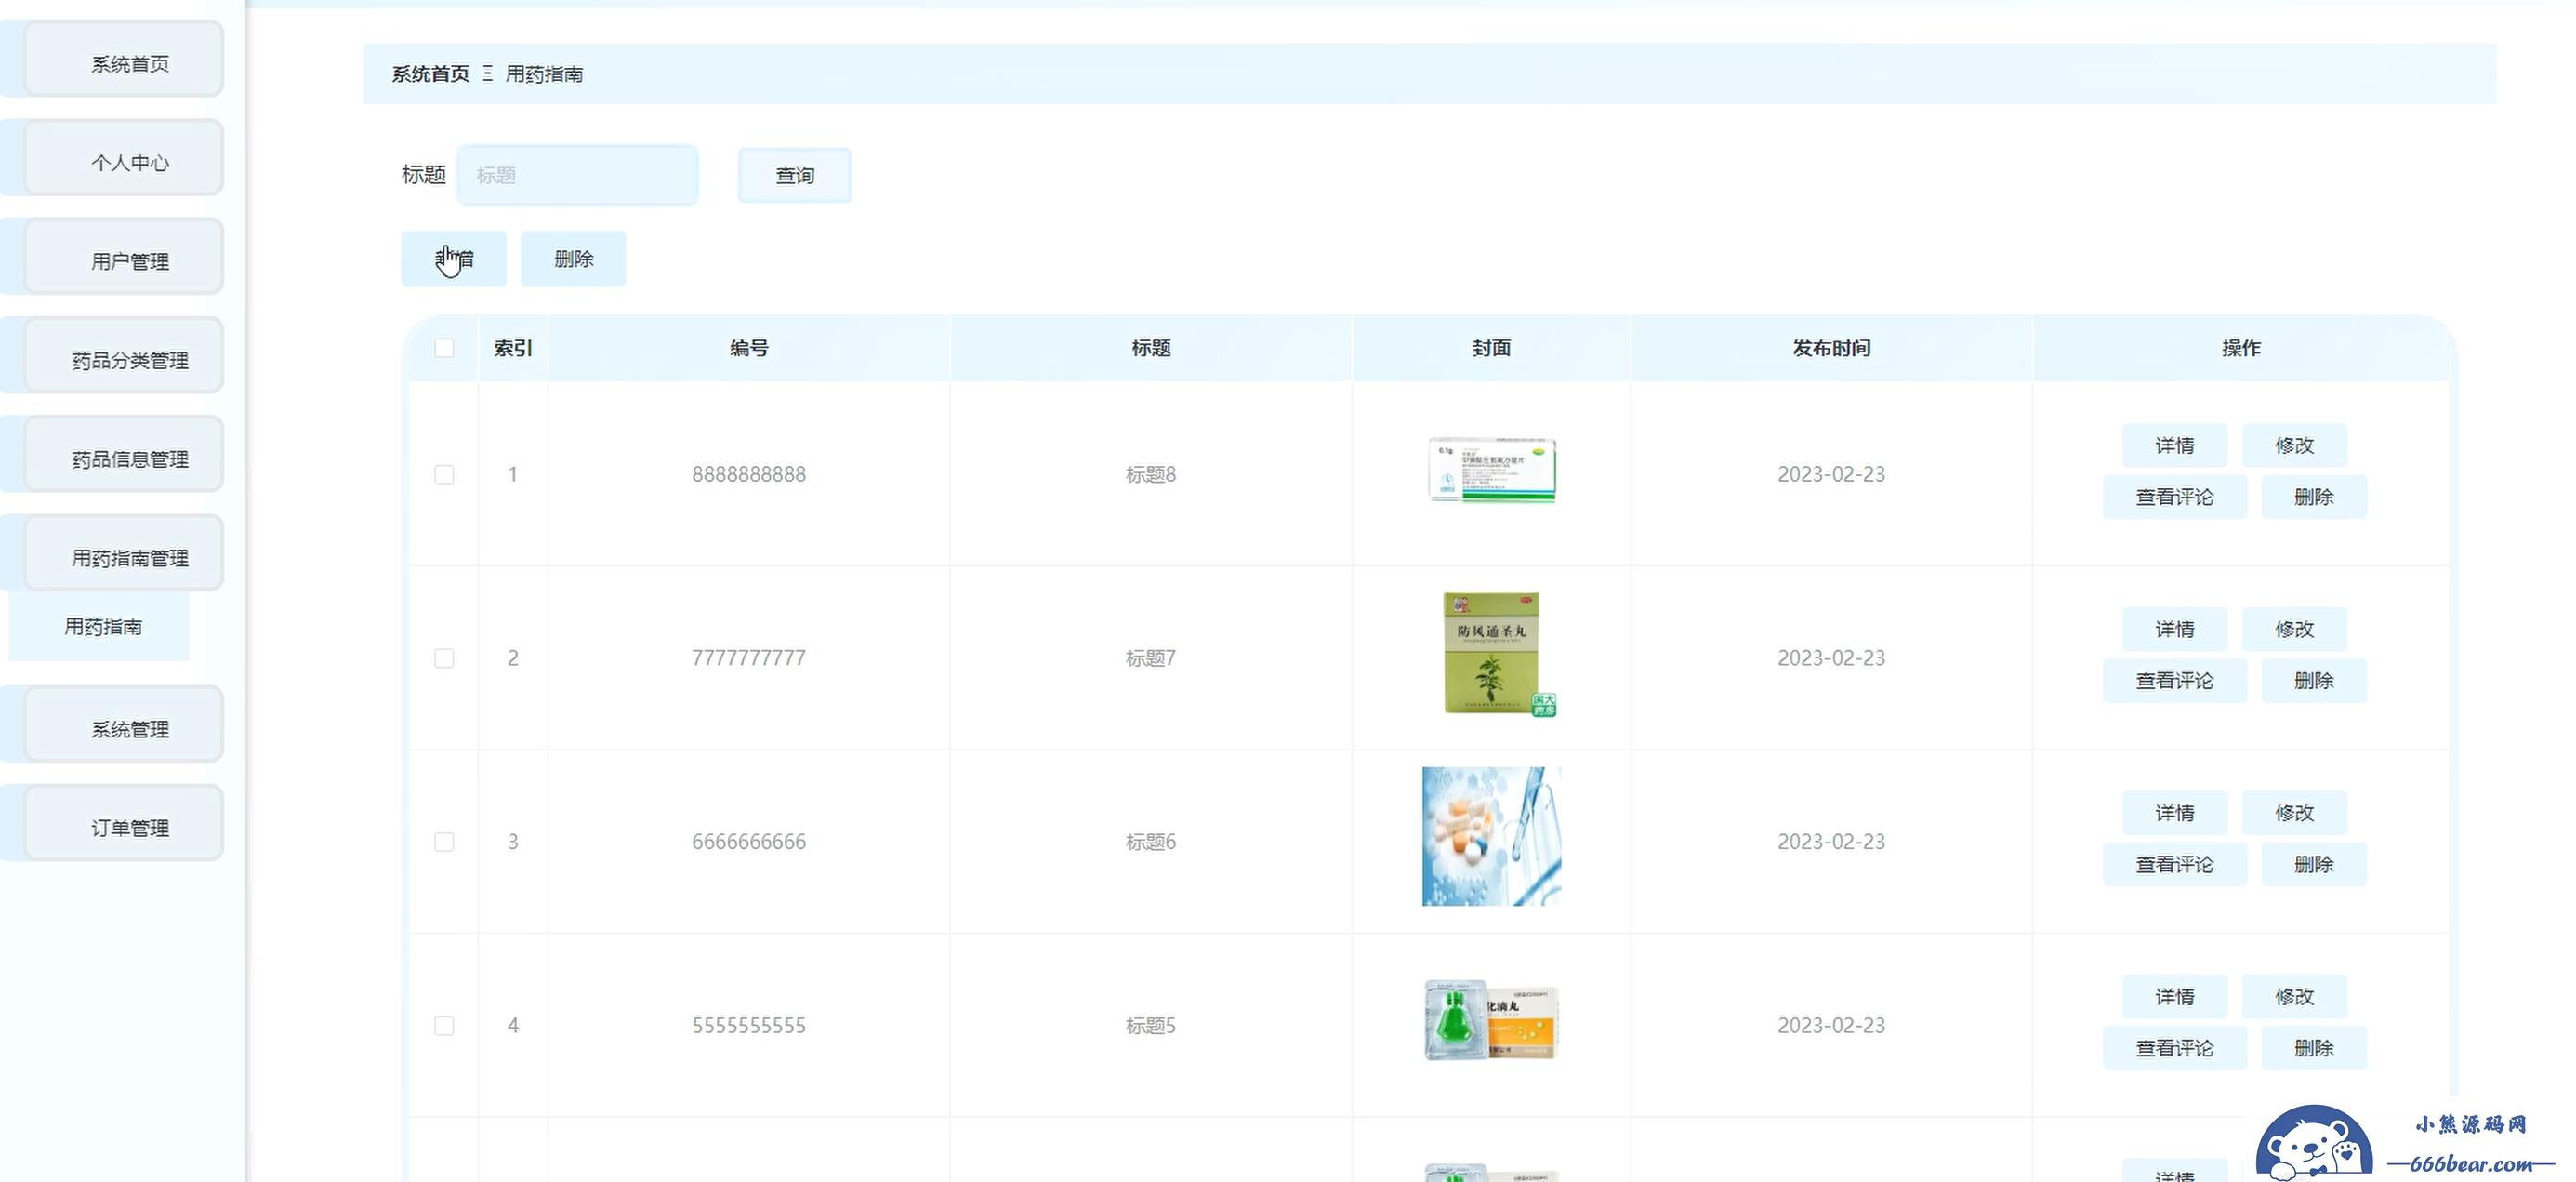
Task: Select 用药指南 submenu item
Action: (x=99, y=627)
